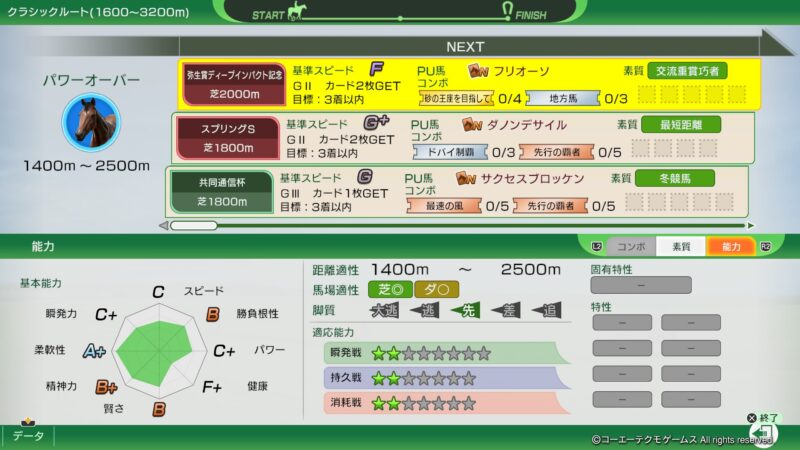Screen dimensions: 800x450
Task: Click the 持久戦 star rating bar
Action: pos(447,378)
